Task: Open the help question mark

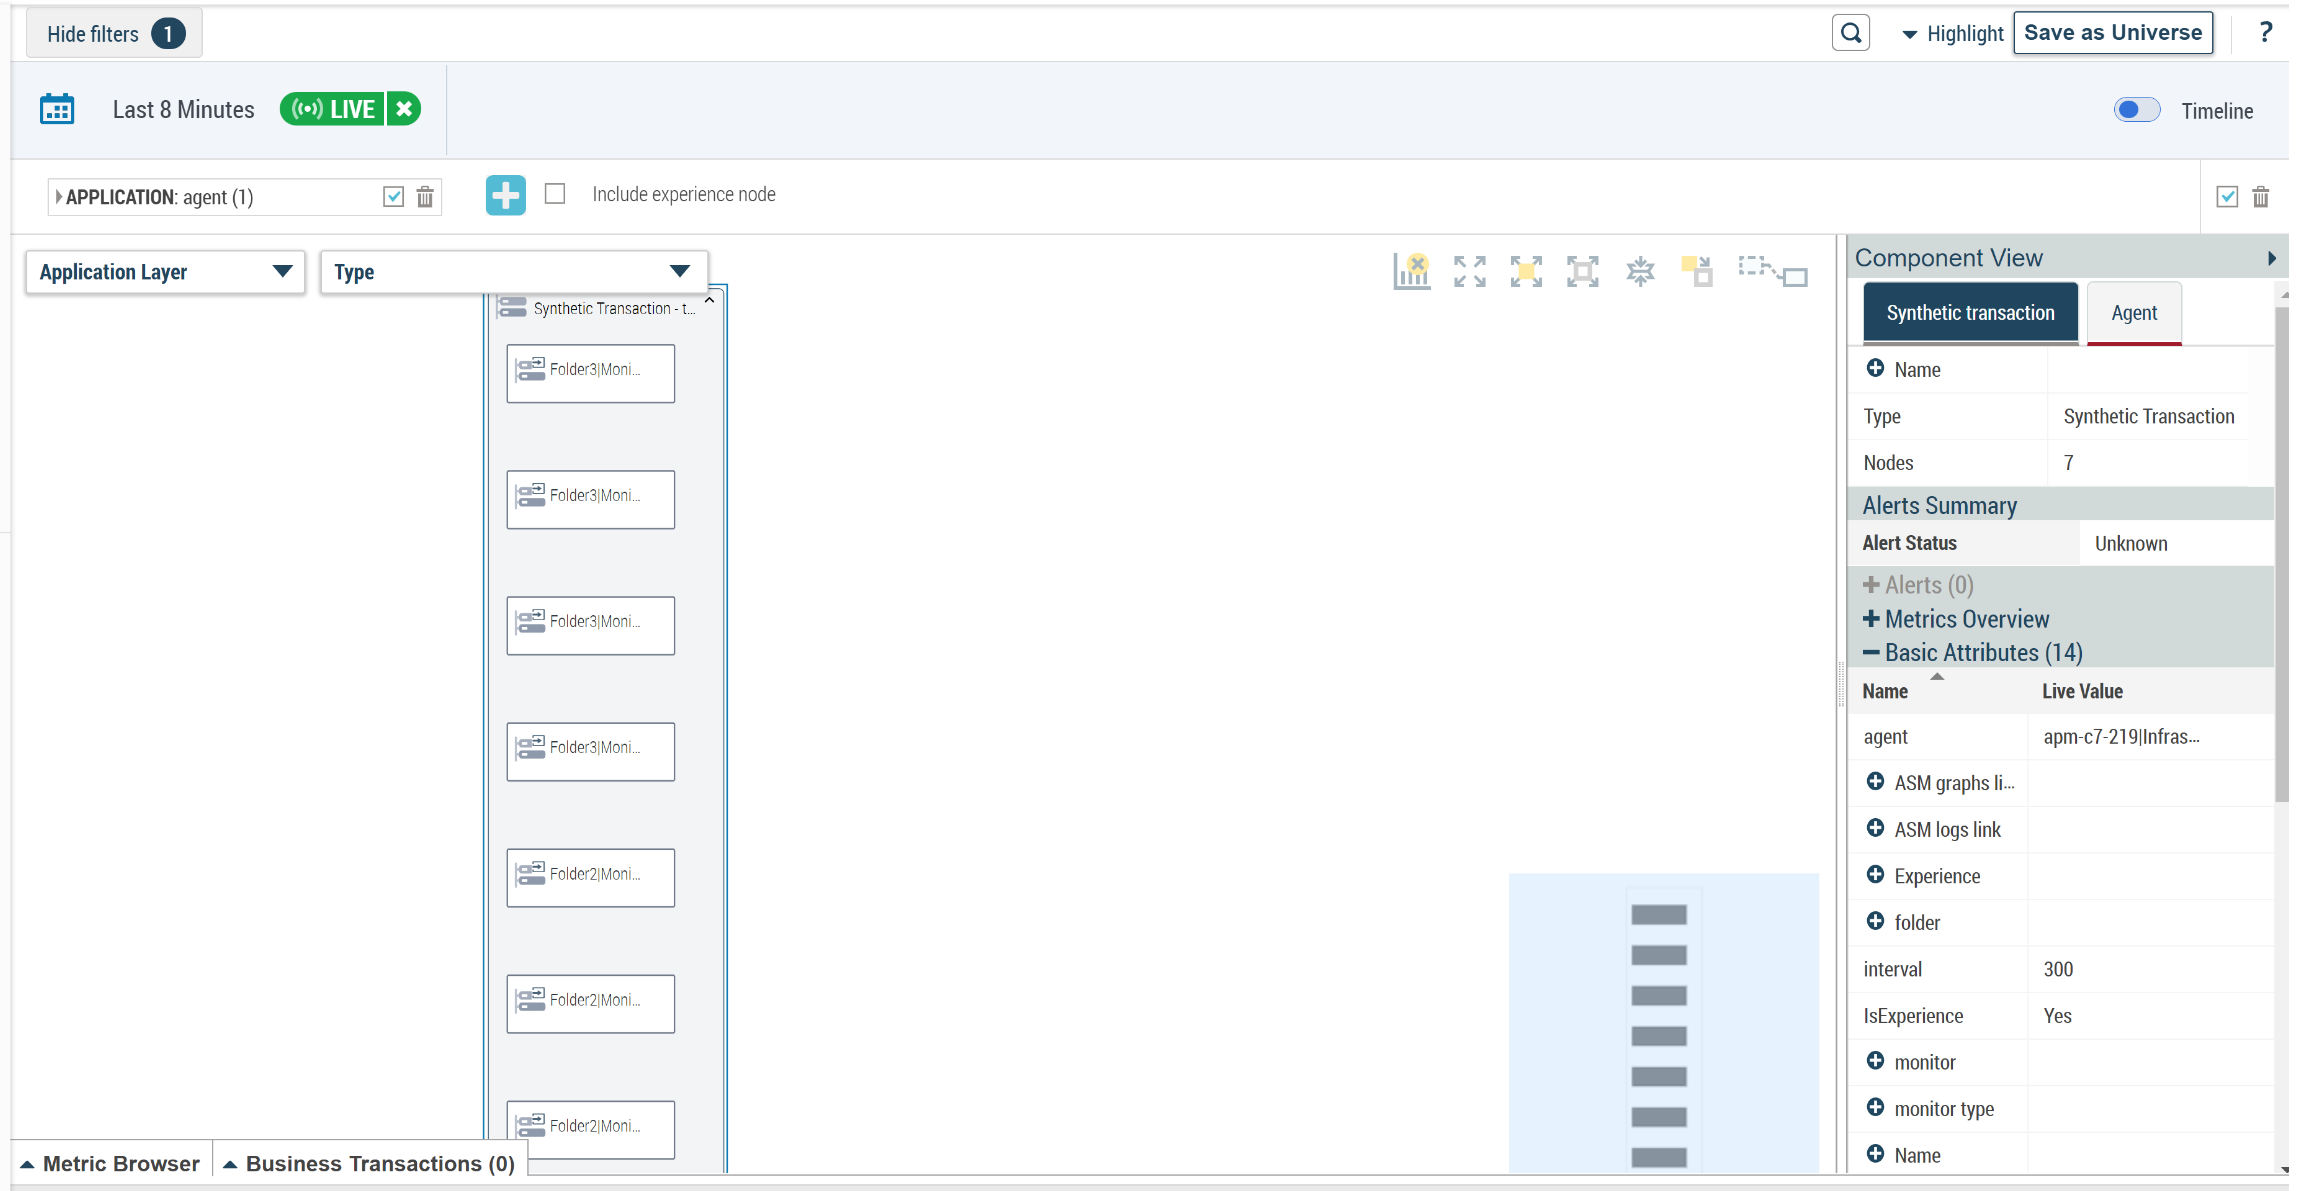Action: (2265, 33)
